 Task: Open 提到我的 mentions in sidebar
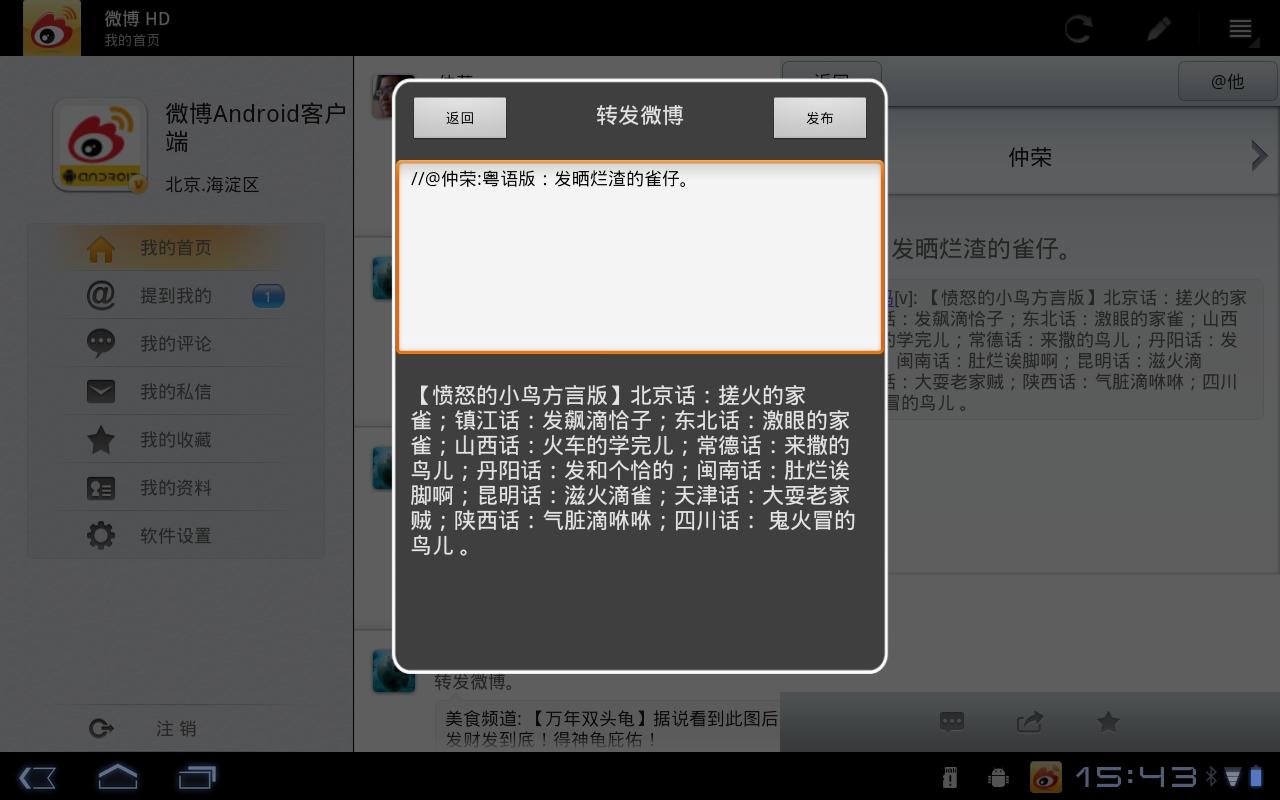[176, 295]
